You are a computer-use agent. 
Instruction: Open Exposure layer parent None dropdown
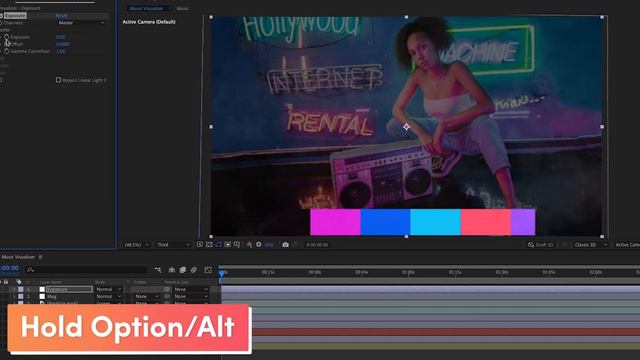pos(191,289)
